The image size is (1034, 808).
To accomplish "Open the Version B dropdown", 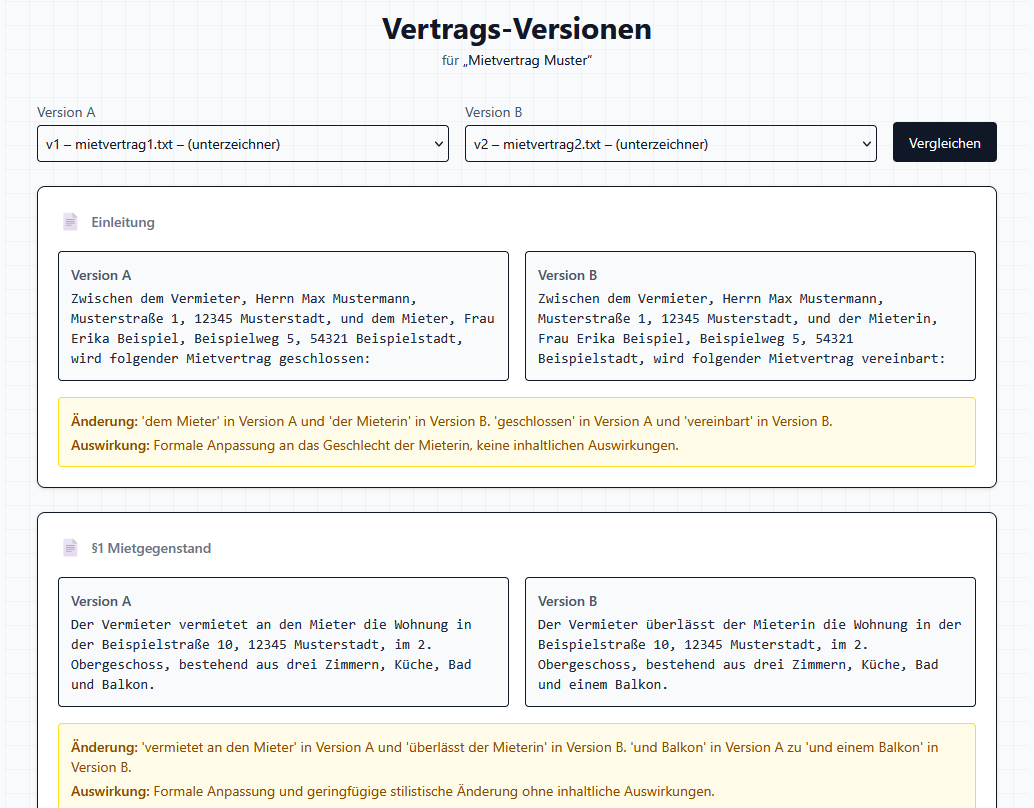I will pos(671,144).
